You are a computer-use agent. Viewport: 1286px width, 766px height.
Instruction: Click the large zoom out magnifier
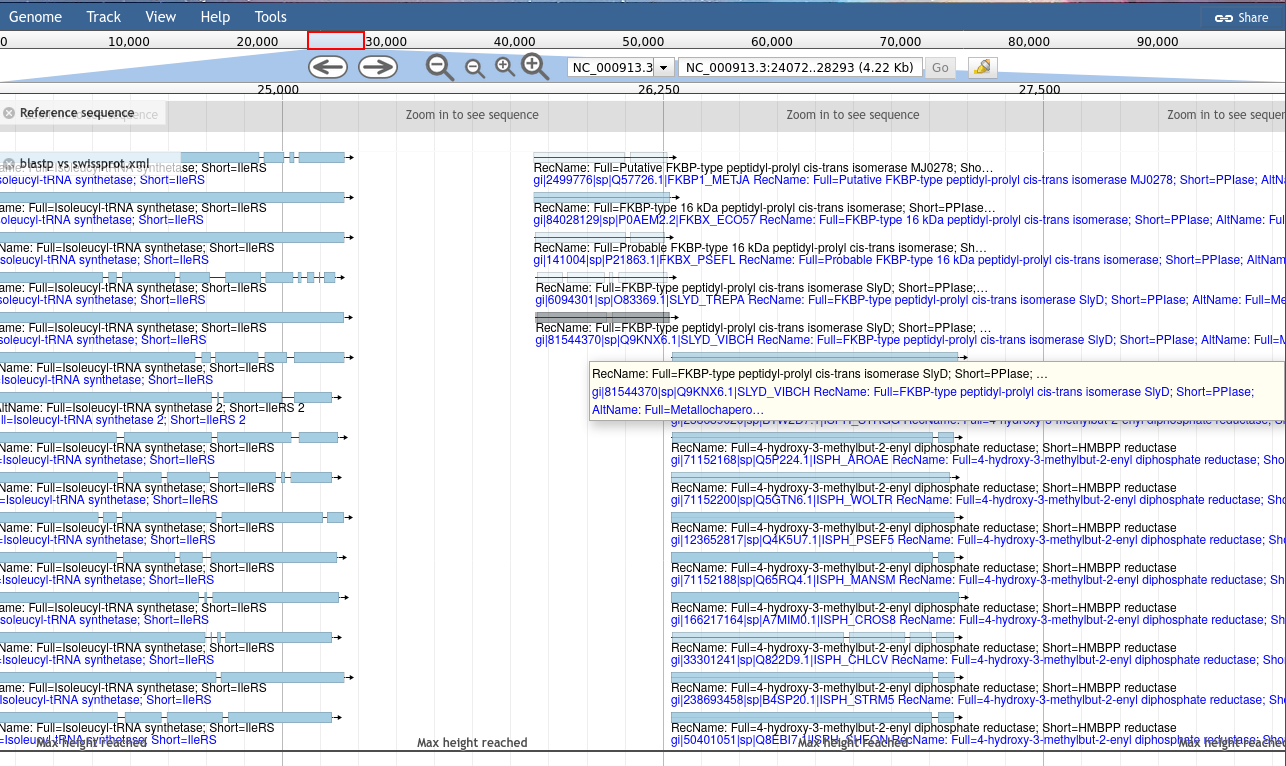440,67
